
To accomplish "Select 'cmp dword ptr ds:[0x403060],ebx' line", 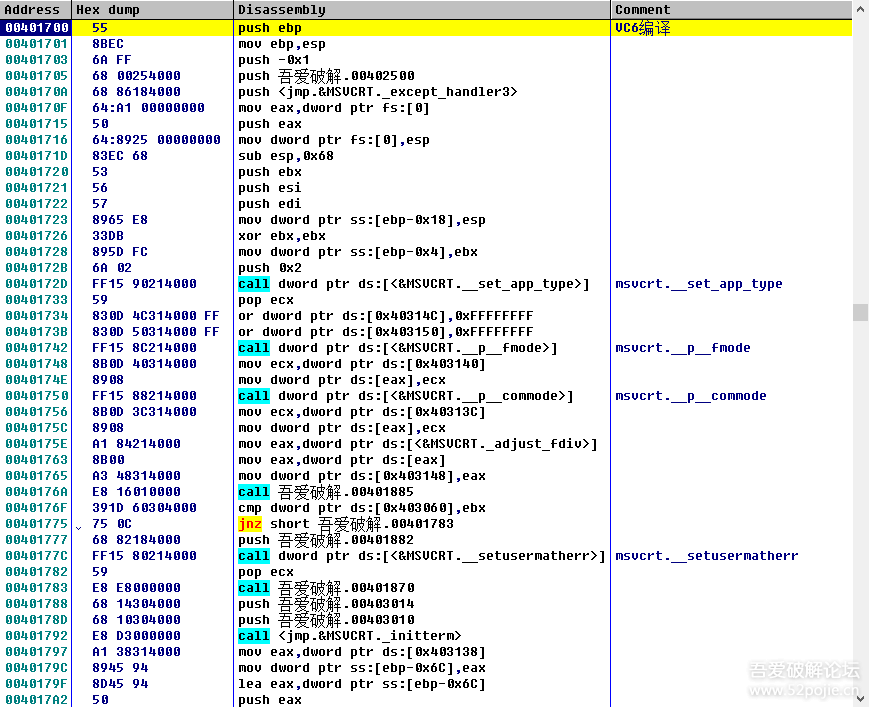I will click(x=362, y=509).
